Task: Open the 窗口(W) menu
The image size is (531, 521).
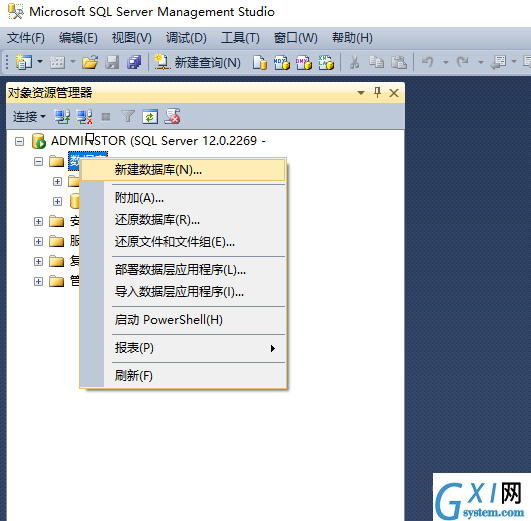Action: pyautogui.click(x=296, y=38)
